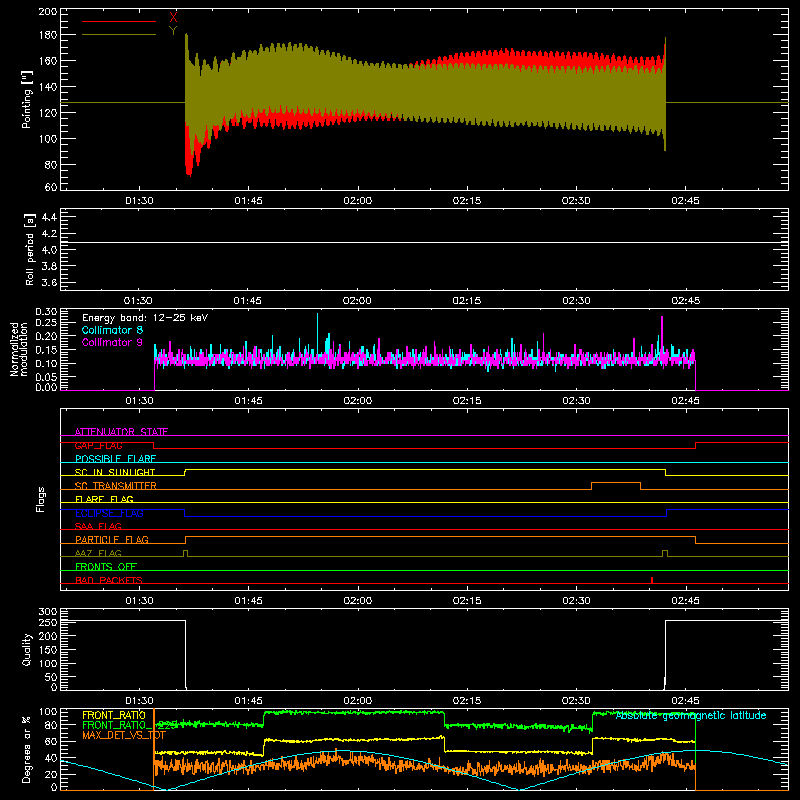Click the white Roll period line
Image resolution: width=800 pixels, height=800 pixels.
pyautogui.click(x=424, y=242)
